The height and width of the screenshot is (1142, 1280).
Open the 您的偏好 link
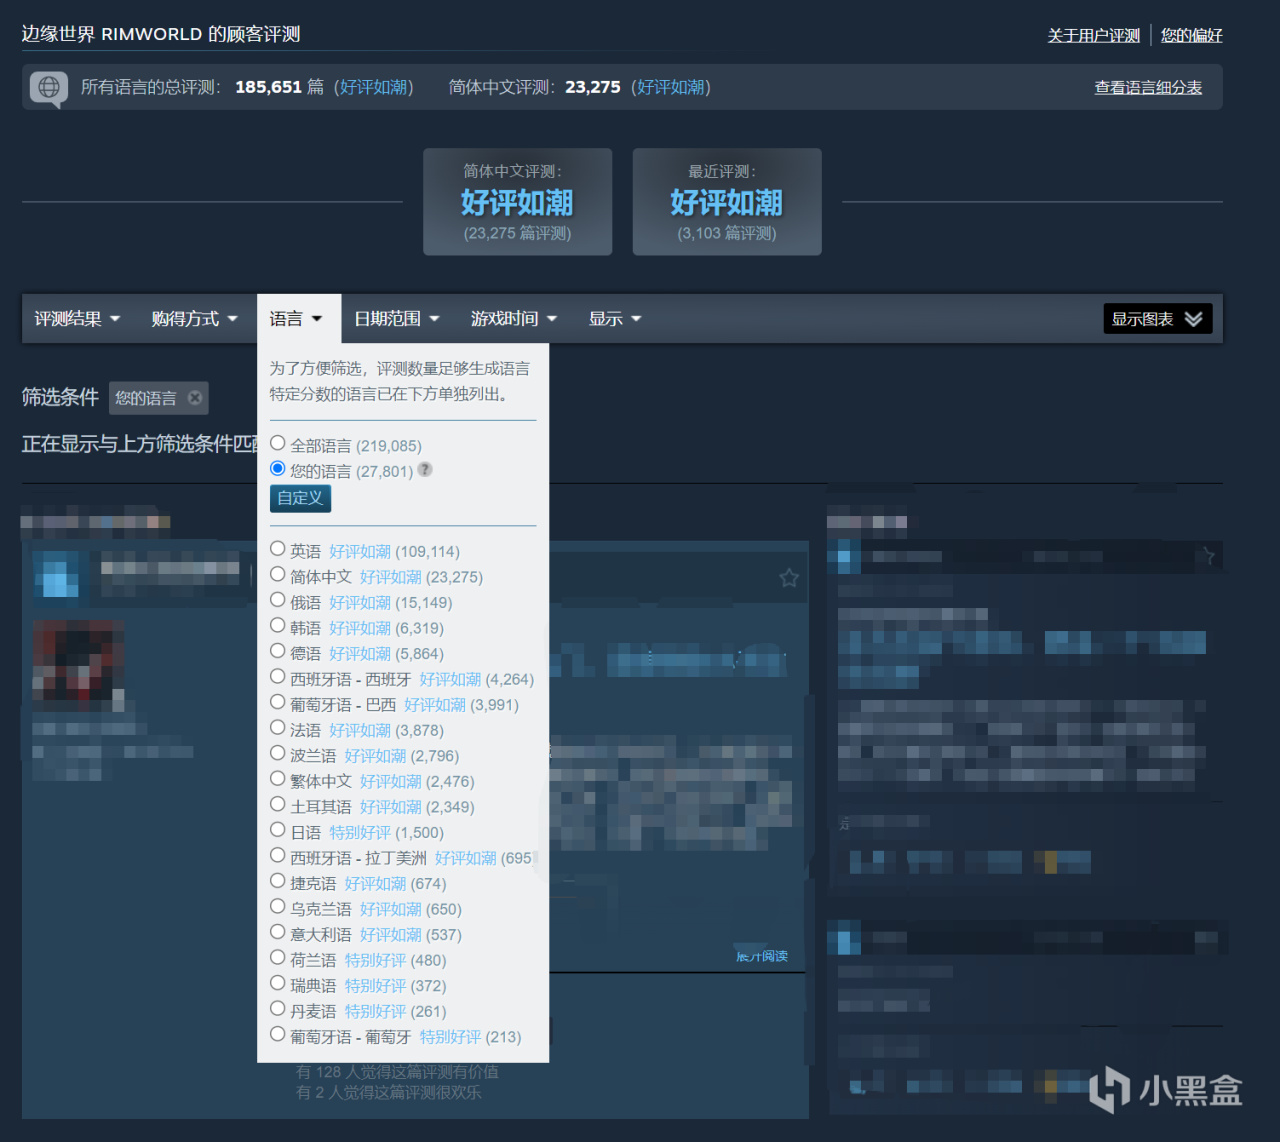pos(1192,35)
